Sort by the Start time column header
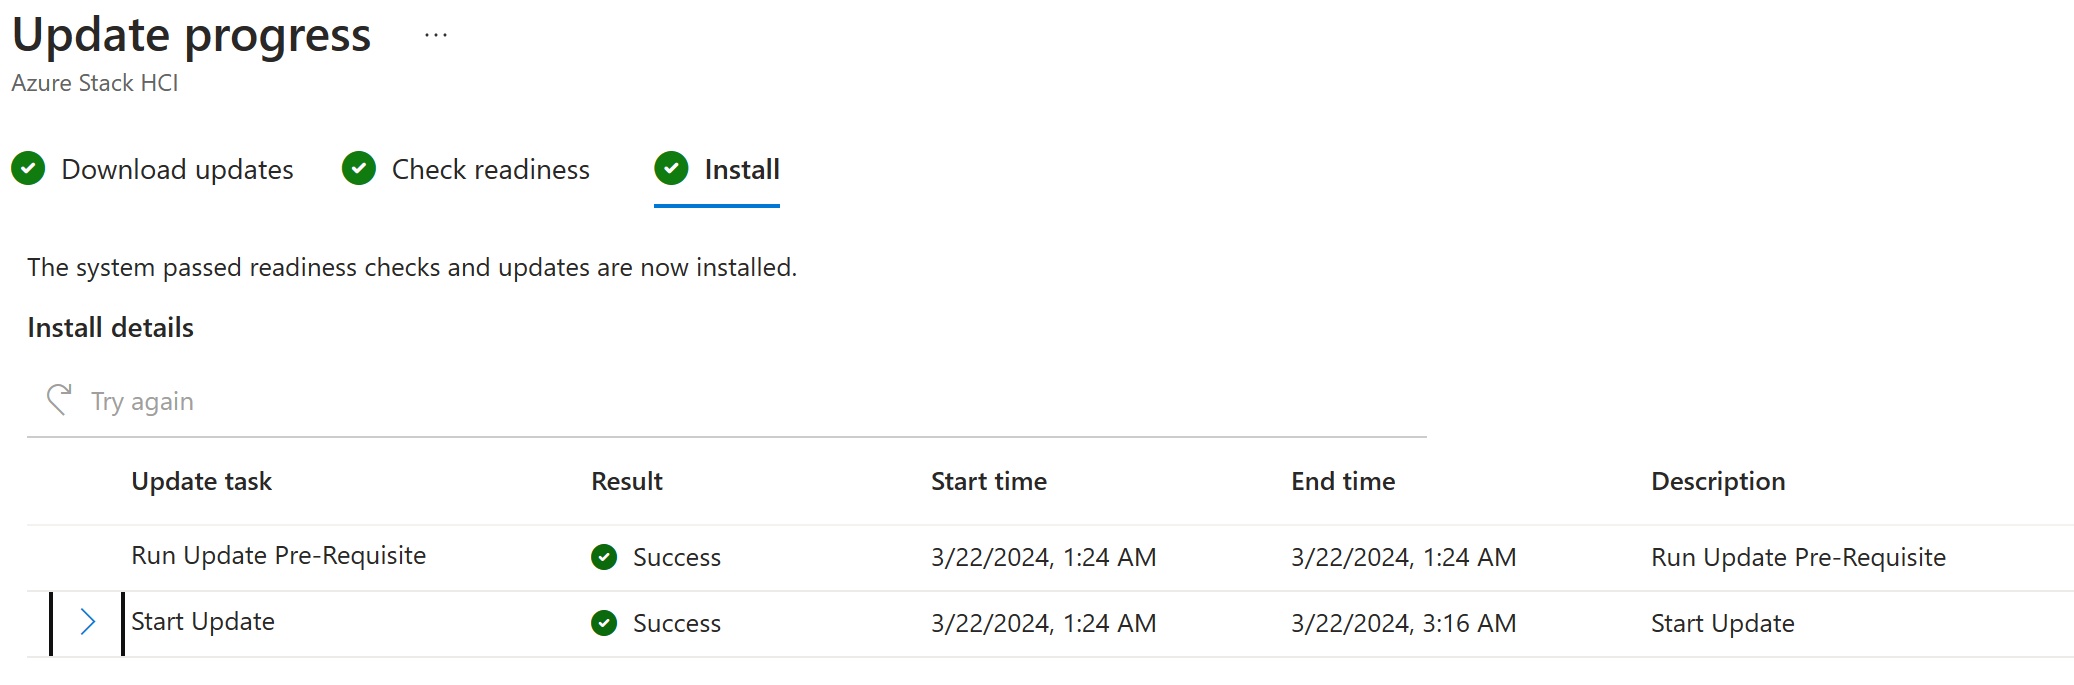This screenshot has height=685, width=2074. (x=989, y=481)
